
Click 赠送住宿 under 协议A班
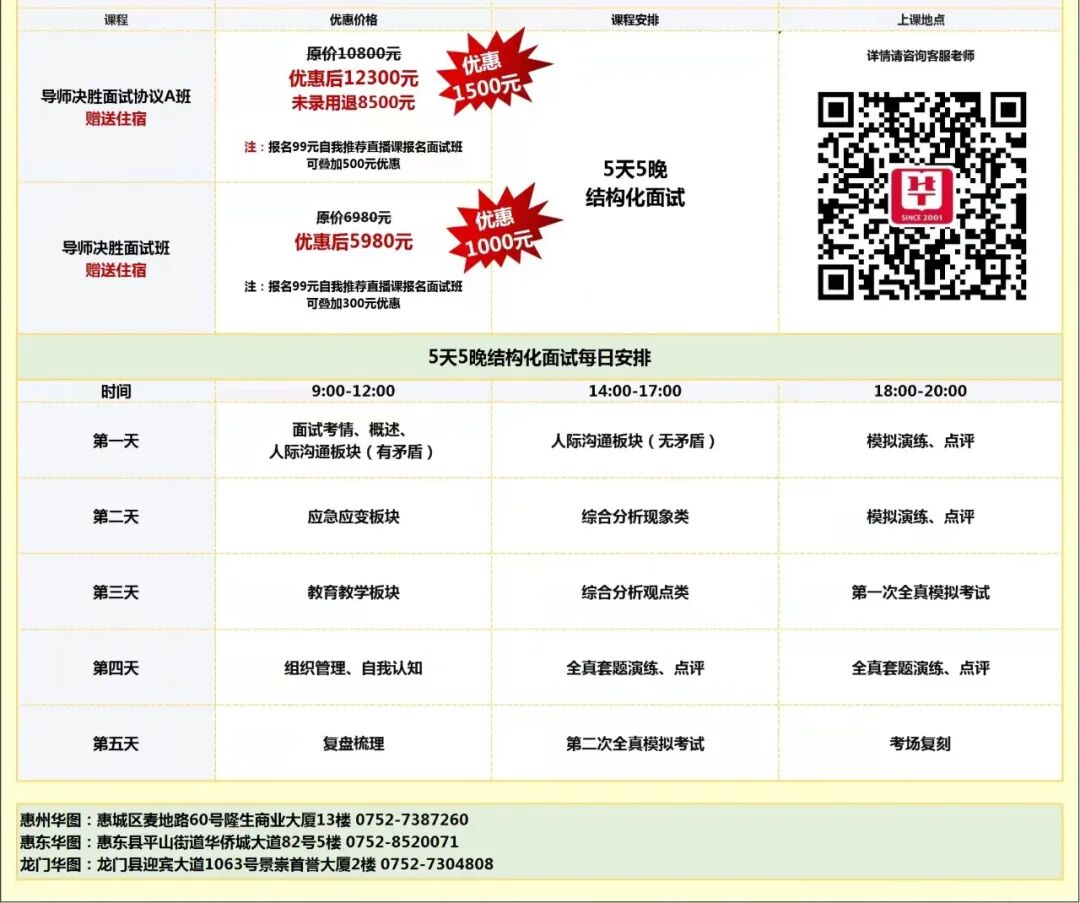(116, 119)
